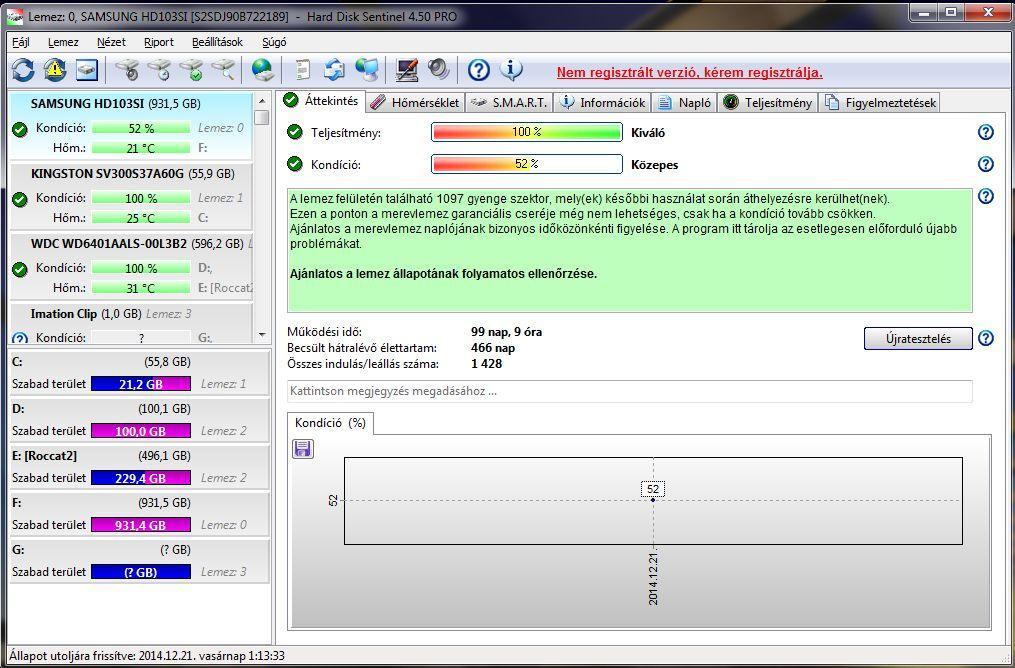Screen dimensions: 1015x668
Task: Open the Súgó menu
Action: pos(274,42)
